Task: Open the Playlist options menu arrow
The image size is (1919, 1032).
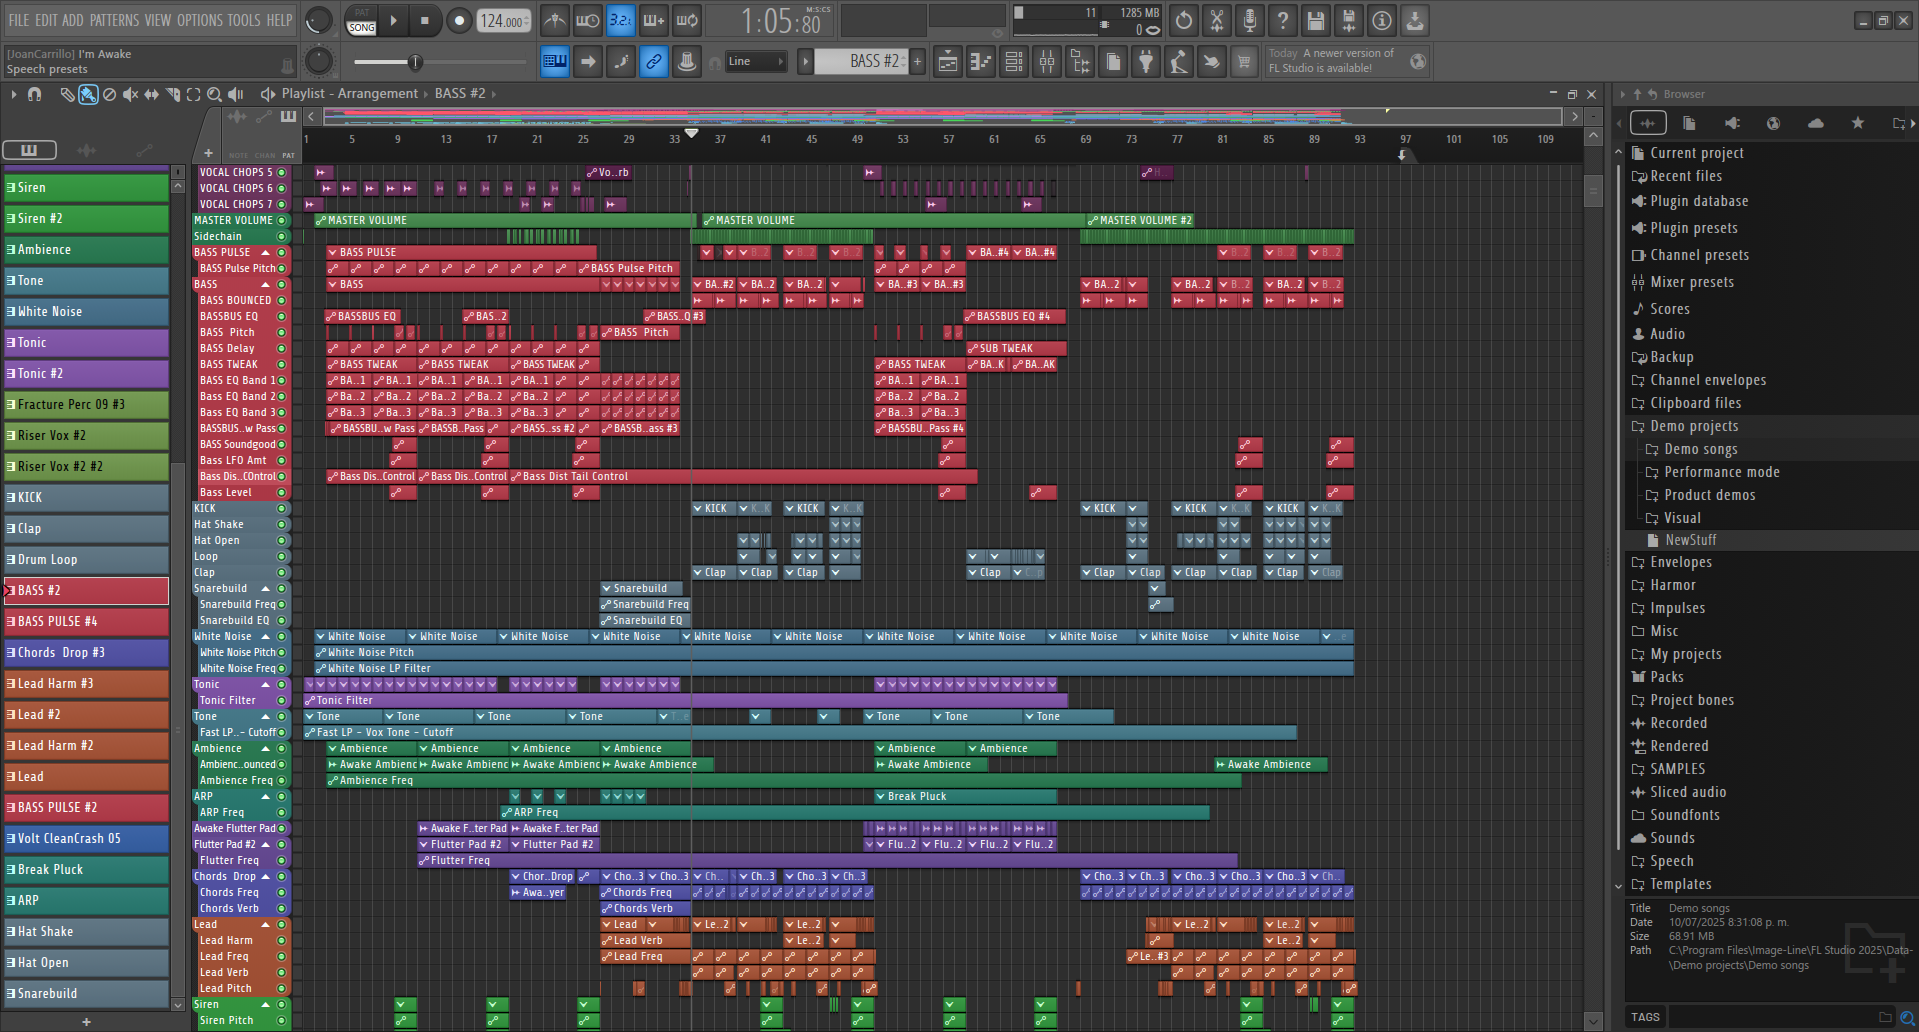Action: coord(13,94)
